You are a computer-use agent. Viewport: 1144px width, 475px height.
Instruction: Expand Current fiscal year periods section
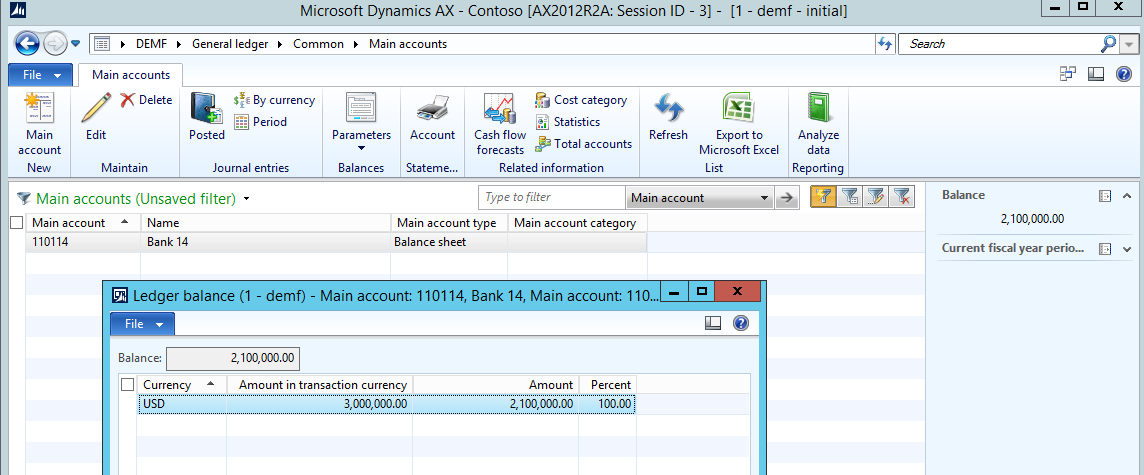tap(1127, 249)
